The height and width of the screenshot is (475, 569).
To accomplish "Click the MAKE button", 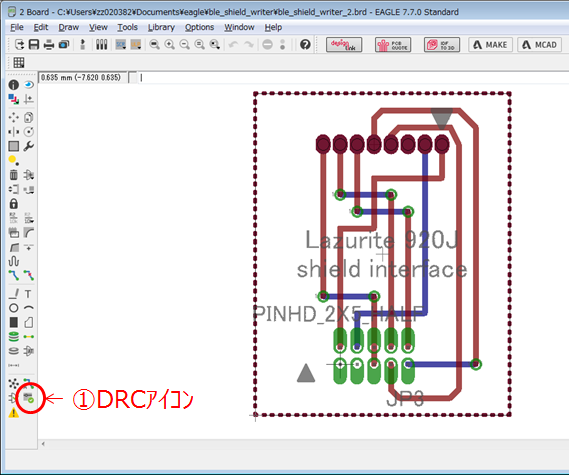I will tap(490, 45).
